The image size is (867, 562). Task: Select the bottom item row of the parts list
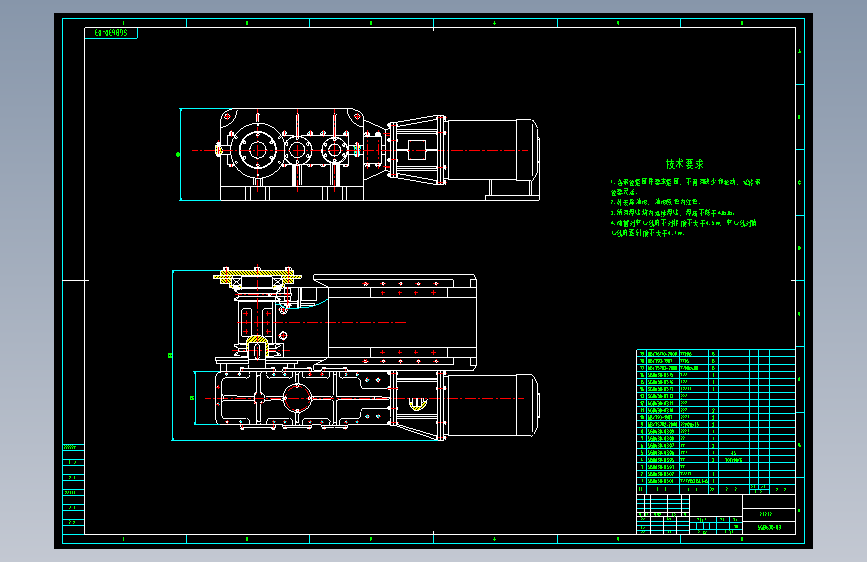[716, 481]
